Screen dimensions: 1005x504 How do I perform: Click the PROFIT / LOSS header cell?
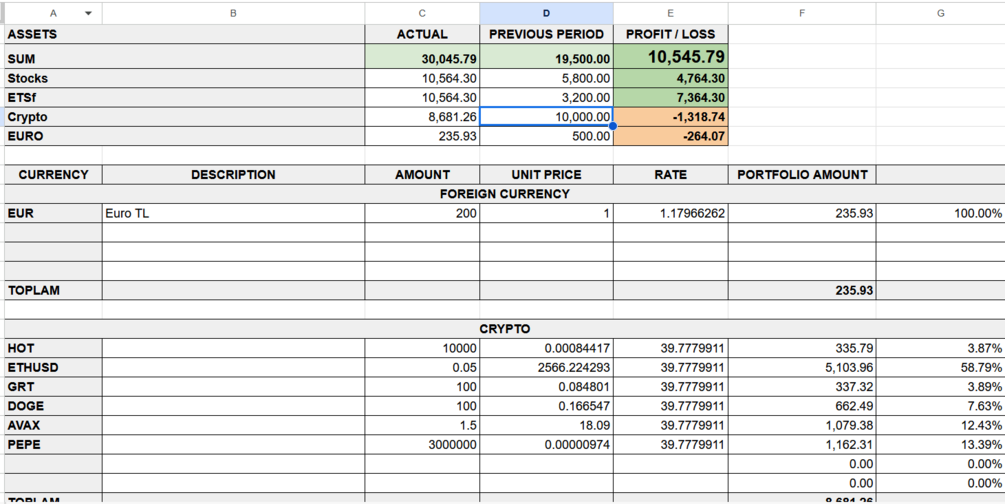670,34
